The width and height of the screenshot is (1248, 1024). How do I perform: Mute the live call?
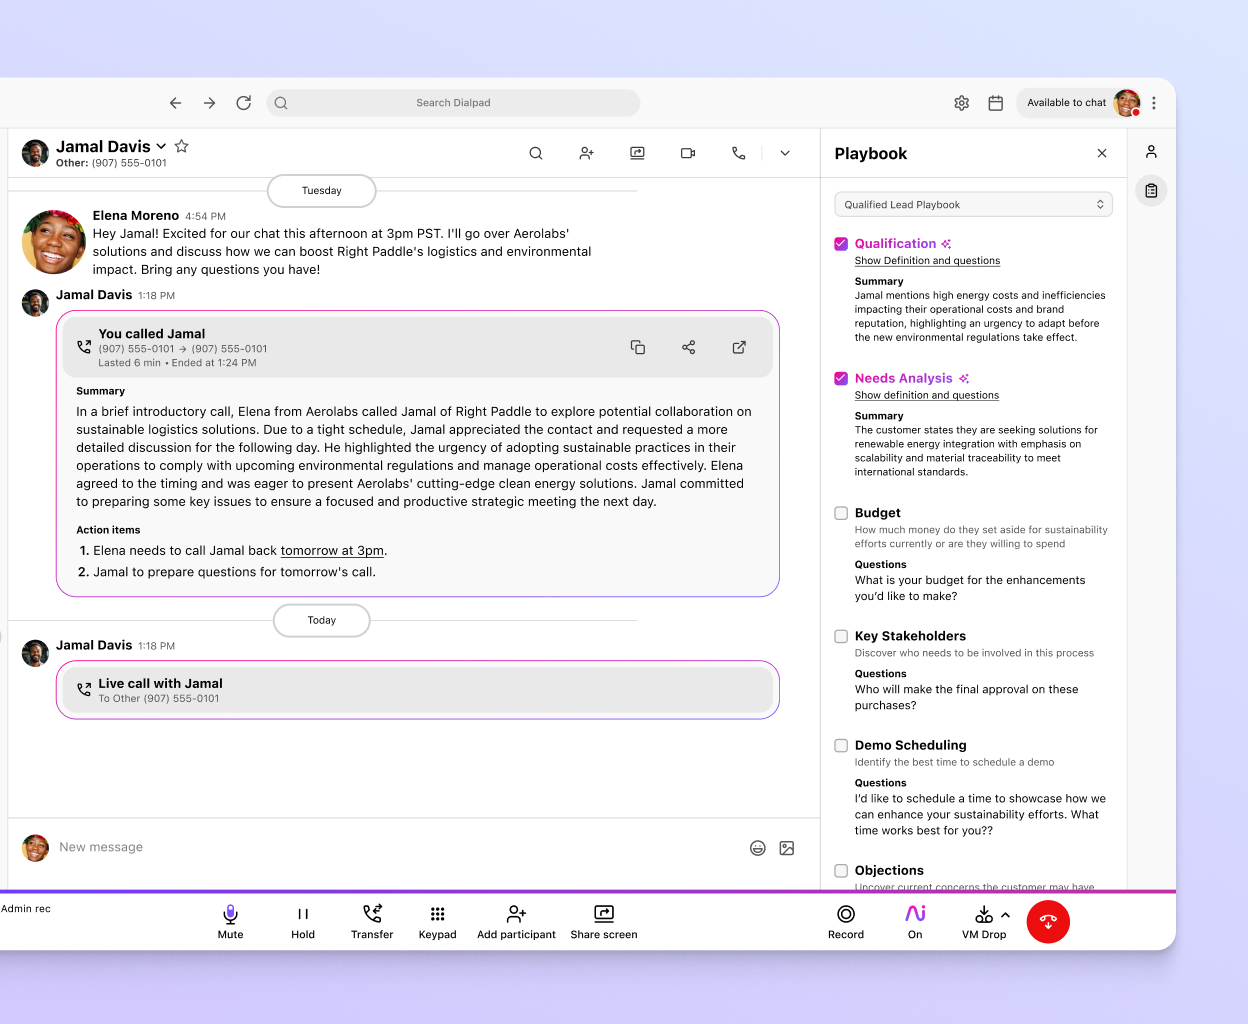(230, 921)
